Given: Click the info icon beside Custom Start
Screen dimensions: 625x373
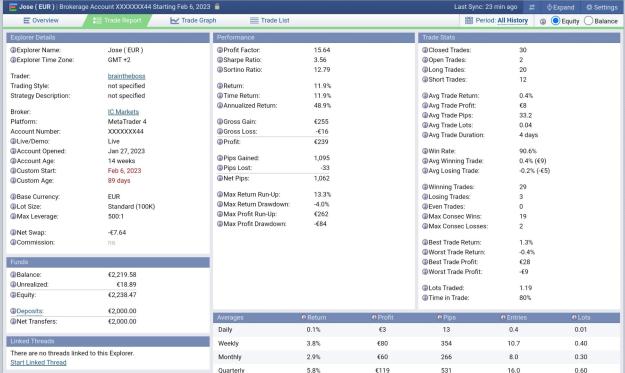Looking at the screenshot, I should tap(13, 171).
